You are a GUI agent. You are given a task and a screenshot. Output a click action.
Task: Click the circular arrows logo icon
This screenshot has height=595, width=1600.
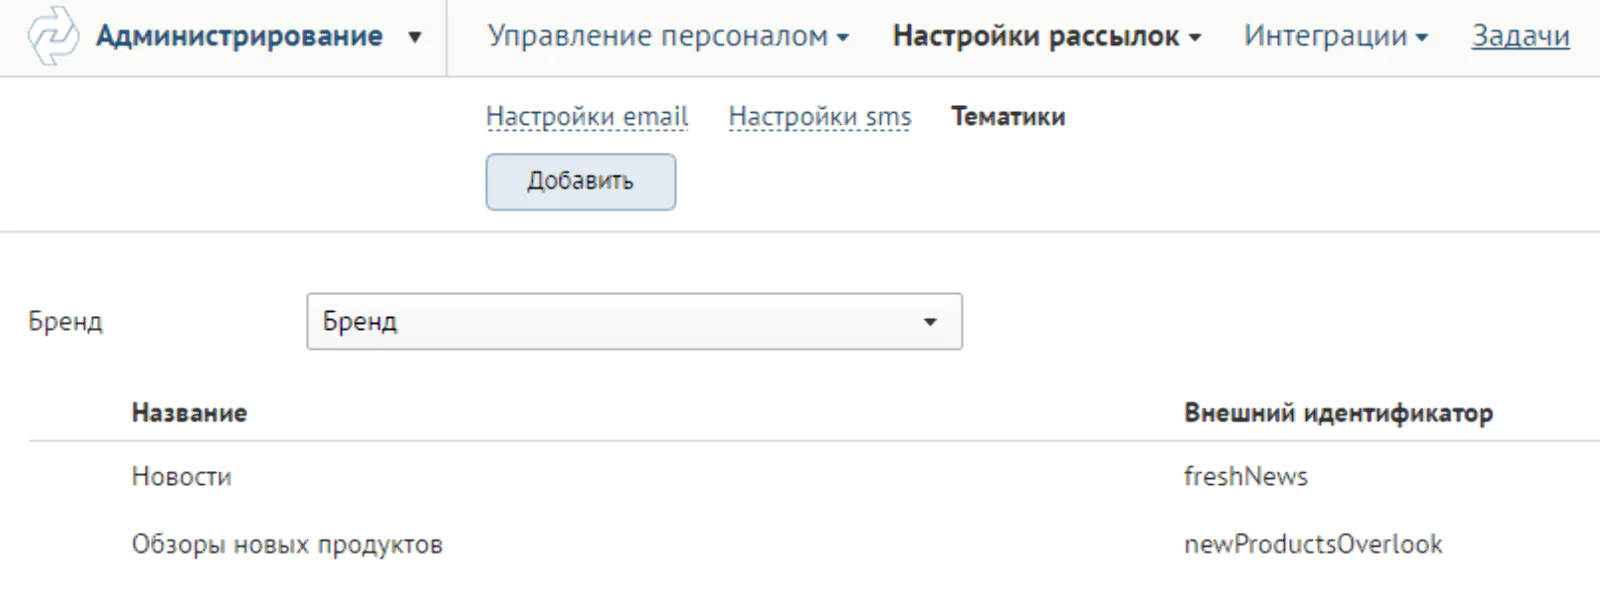tap(52, 37)
